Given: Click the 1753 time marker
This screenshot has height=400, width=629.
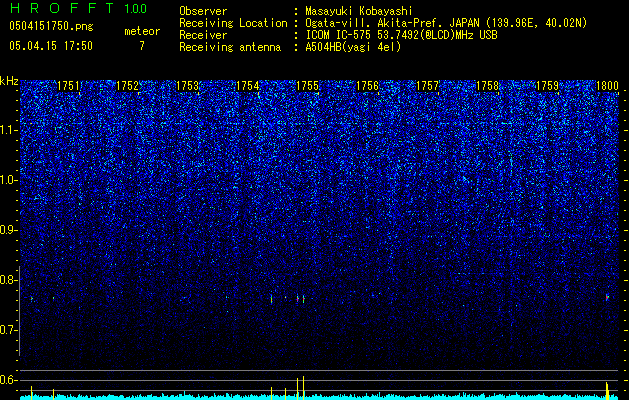Looking at the screenshot, I should tap(188, 86).
